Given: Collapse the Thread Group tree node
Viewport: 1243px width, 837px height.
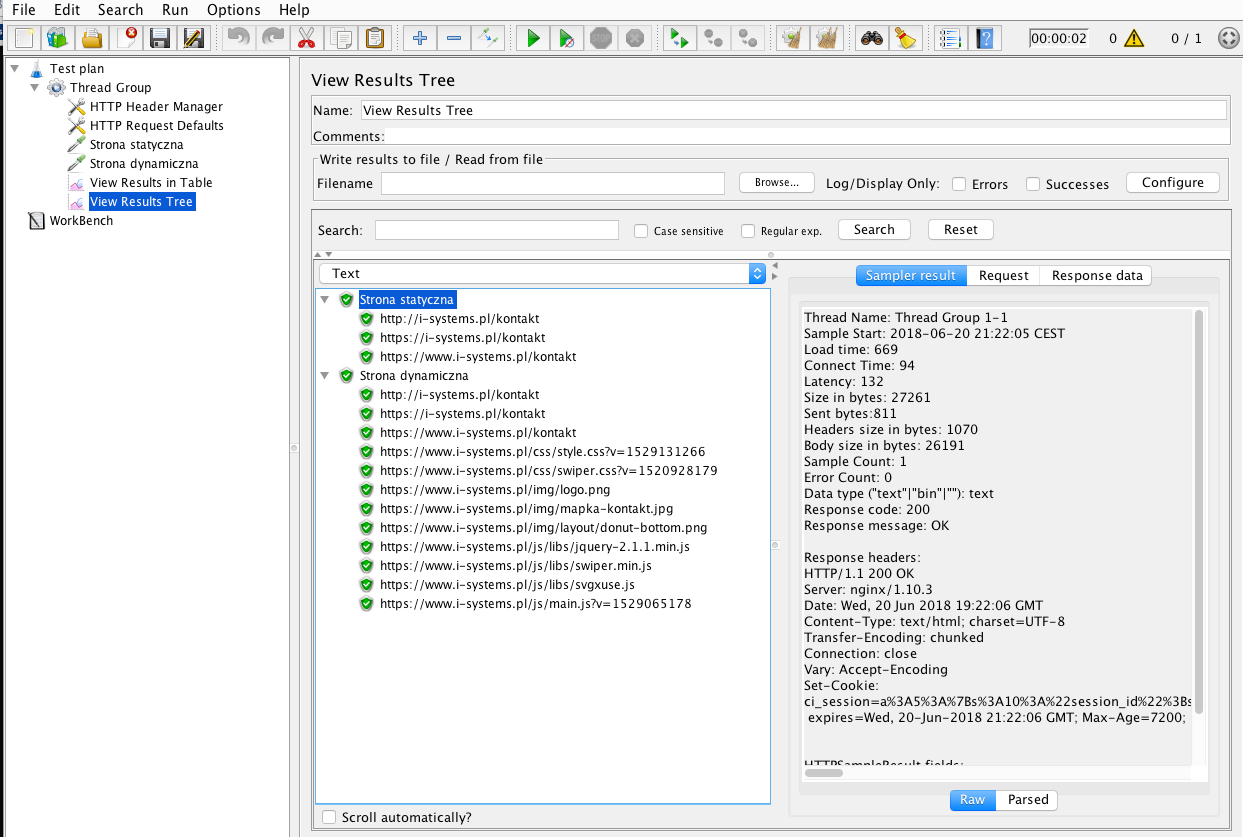Looking at the screenshot, I should (x=35, y=88).
